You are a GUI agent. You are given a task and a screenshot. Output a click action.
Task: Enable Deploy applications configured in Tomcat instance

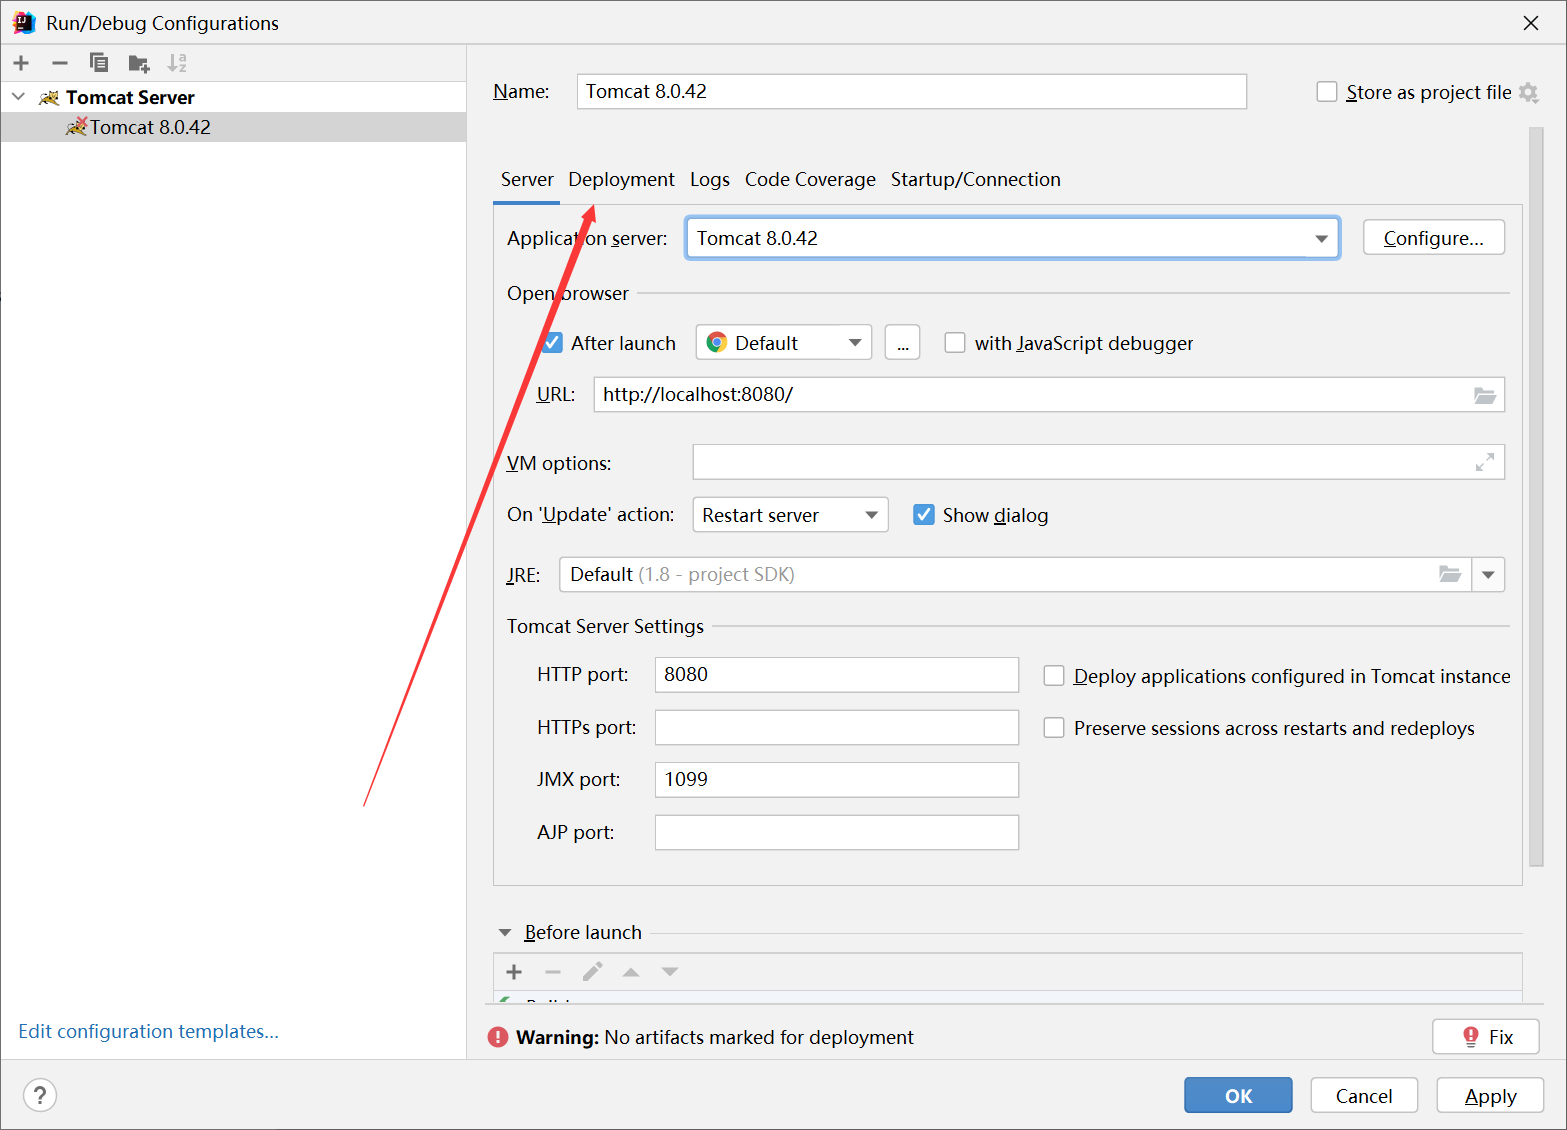1054,676
